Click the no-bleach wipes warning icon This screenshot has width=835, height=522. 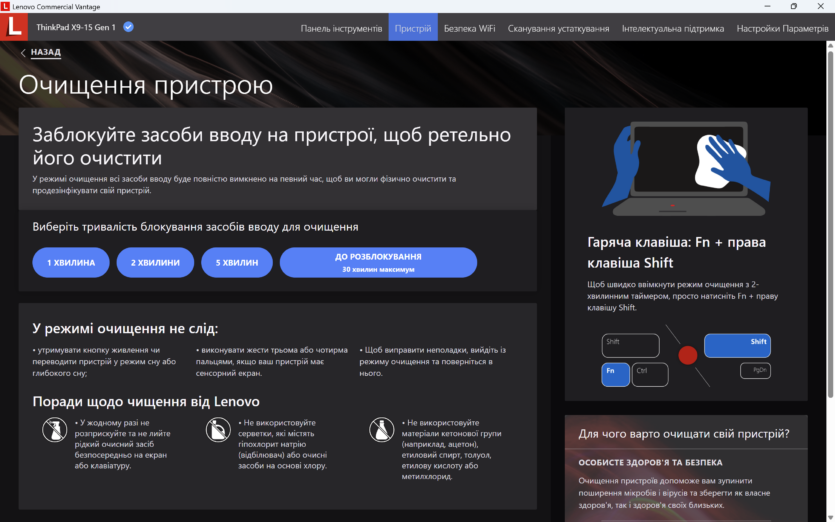click(x=218, y=429)
